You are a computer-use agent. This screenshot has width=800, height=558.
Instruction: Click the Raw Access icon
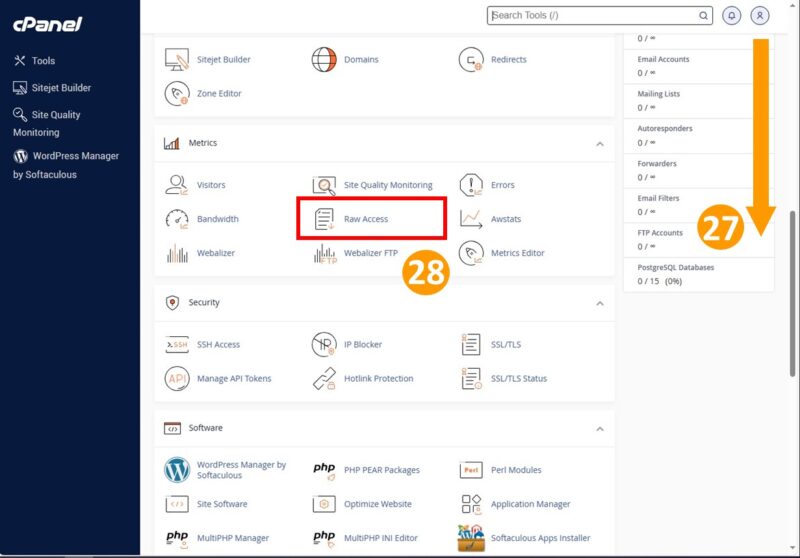click(324, 219)
